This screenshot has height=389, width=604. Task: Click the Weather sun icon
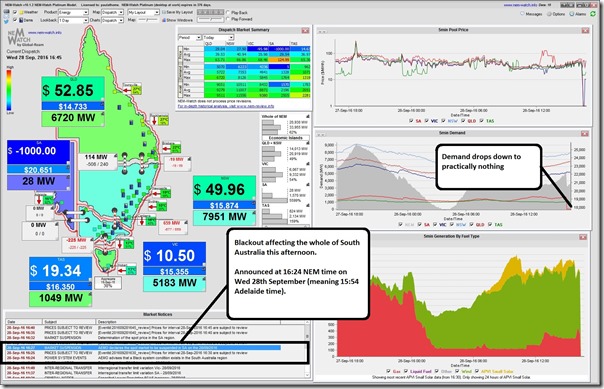(x=22, y=12)
